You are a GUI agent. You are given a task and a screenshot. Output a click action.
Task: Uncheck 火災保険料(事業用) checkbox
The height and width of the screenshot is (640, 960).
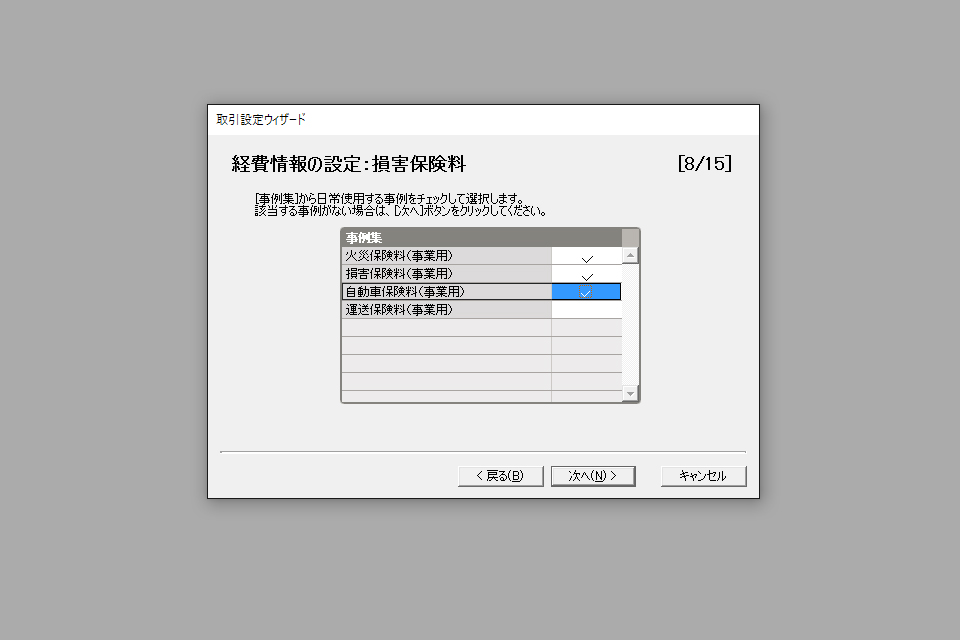click(x=587, y=256)
